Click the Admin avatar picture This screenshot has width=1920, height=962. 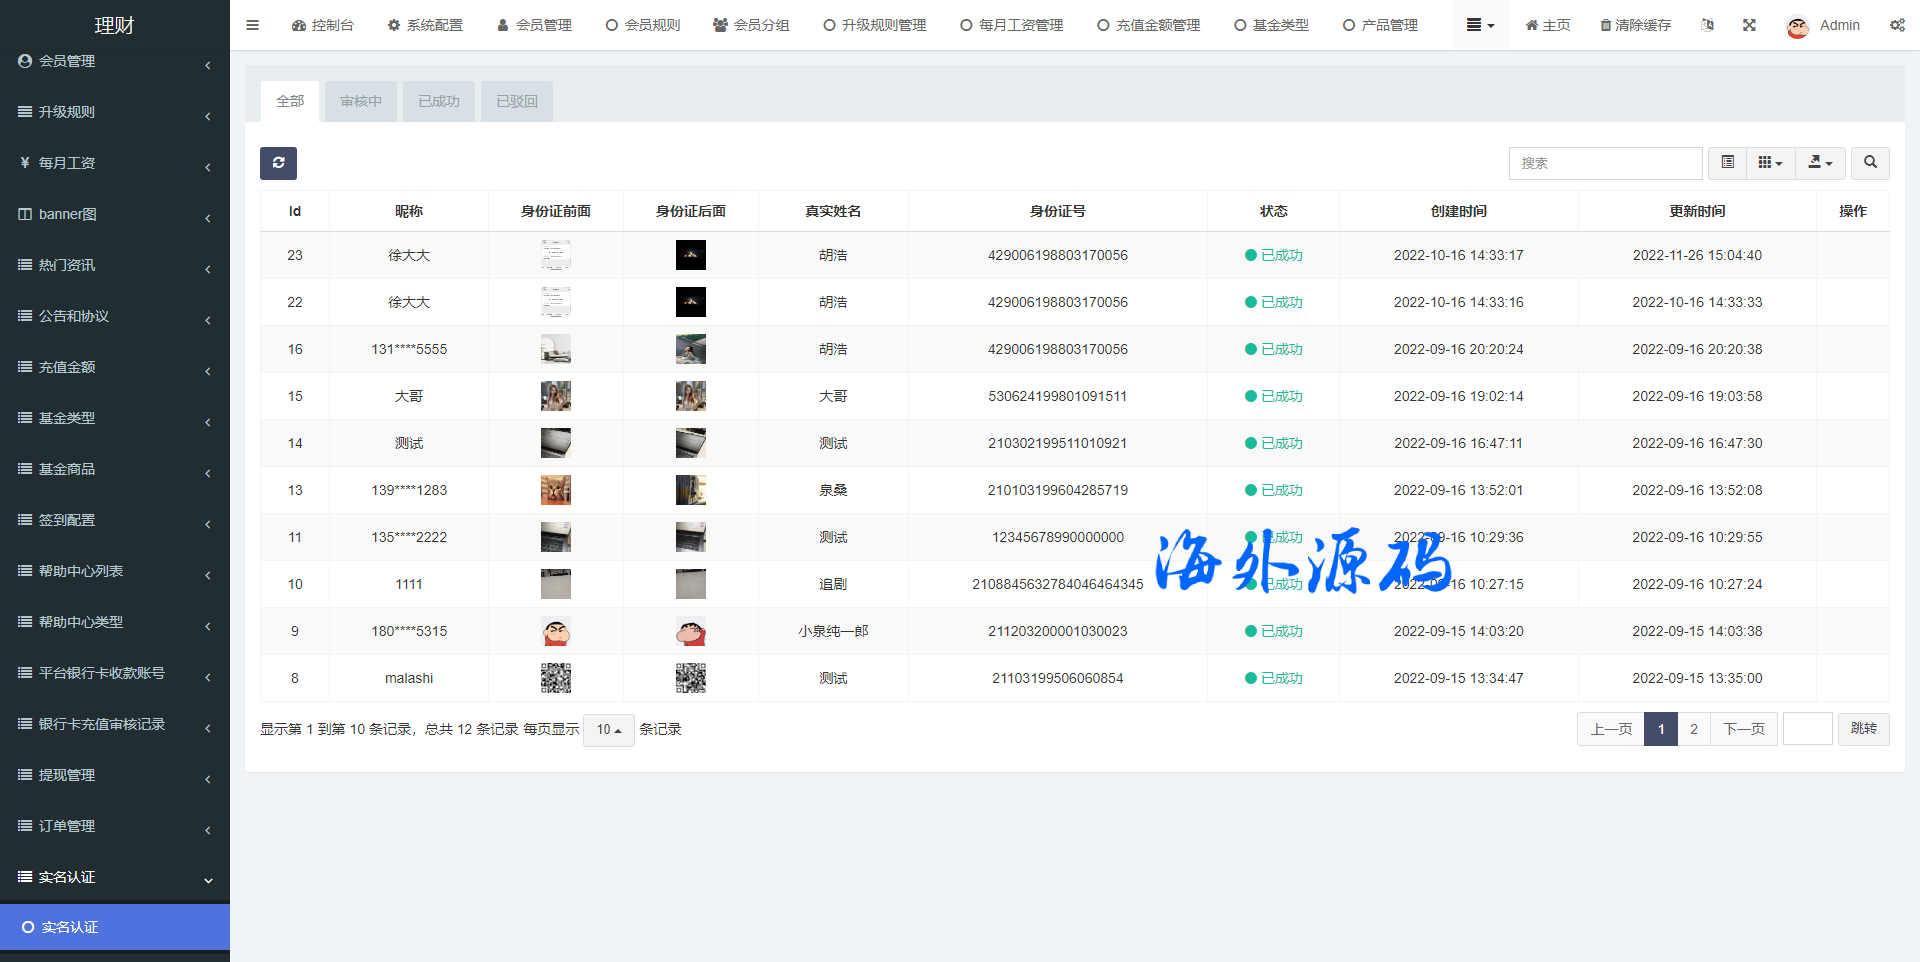1797,27
